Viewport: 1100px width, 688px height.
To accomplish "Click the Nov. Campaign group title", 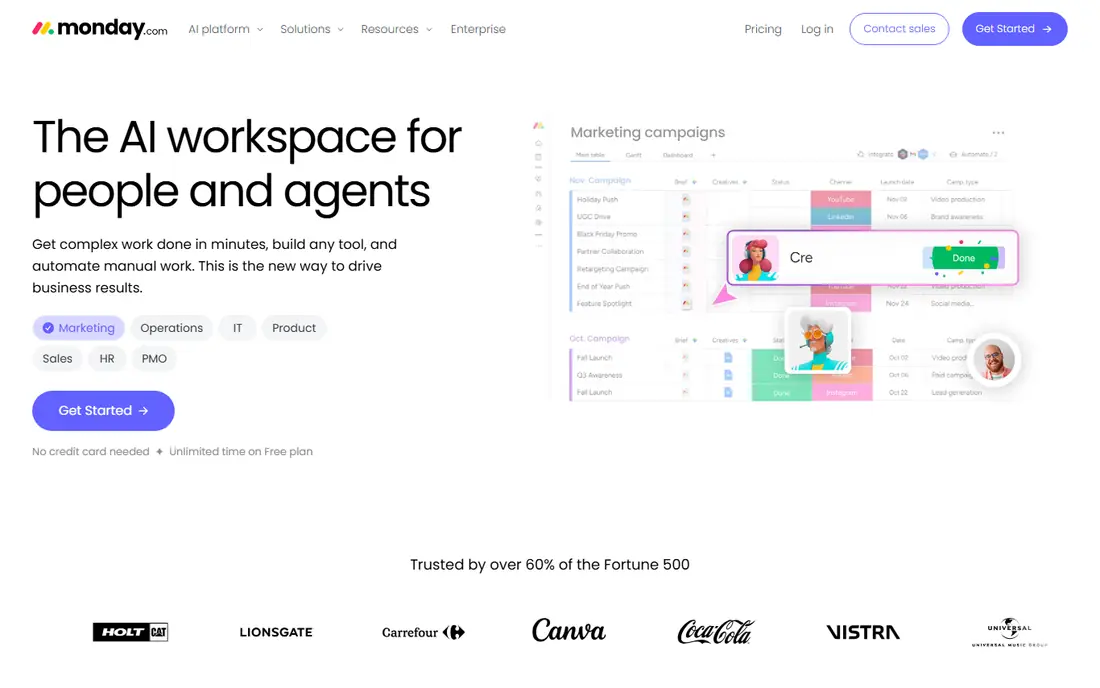I will click(x=600, y=181).
